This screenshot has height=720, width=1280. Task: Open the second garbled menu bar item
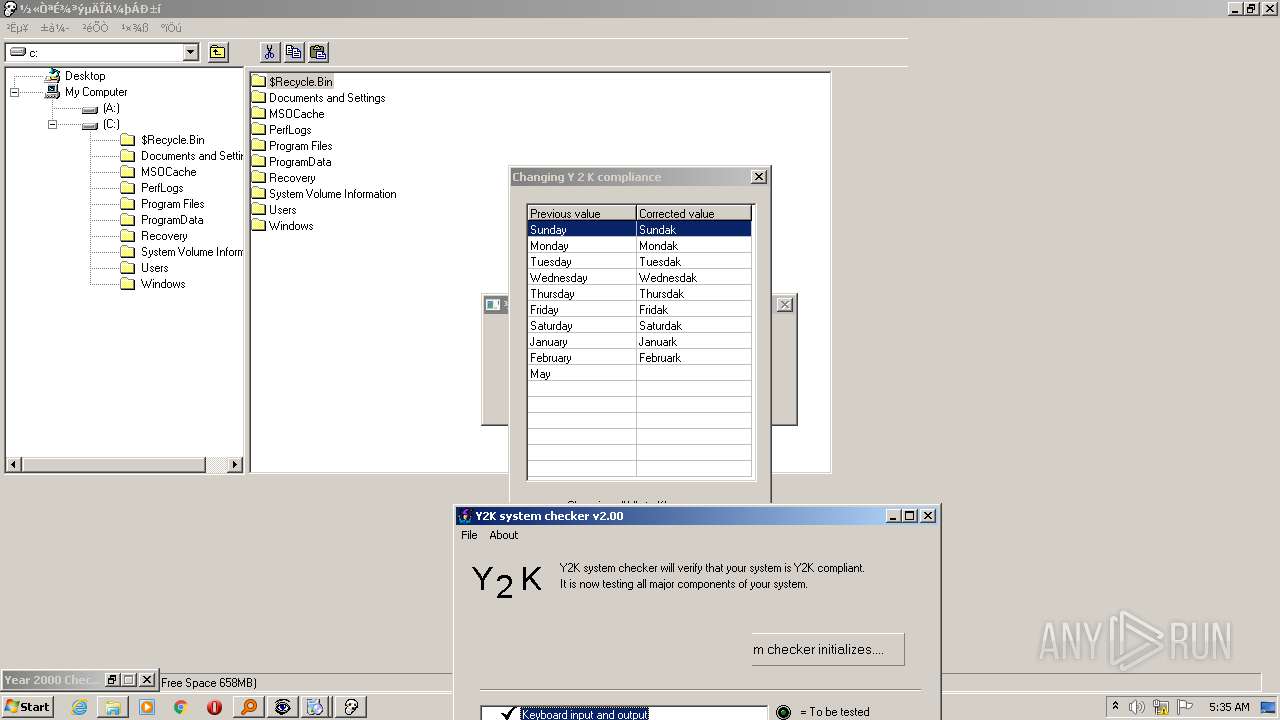click(55, 28)
